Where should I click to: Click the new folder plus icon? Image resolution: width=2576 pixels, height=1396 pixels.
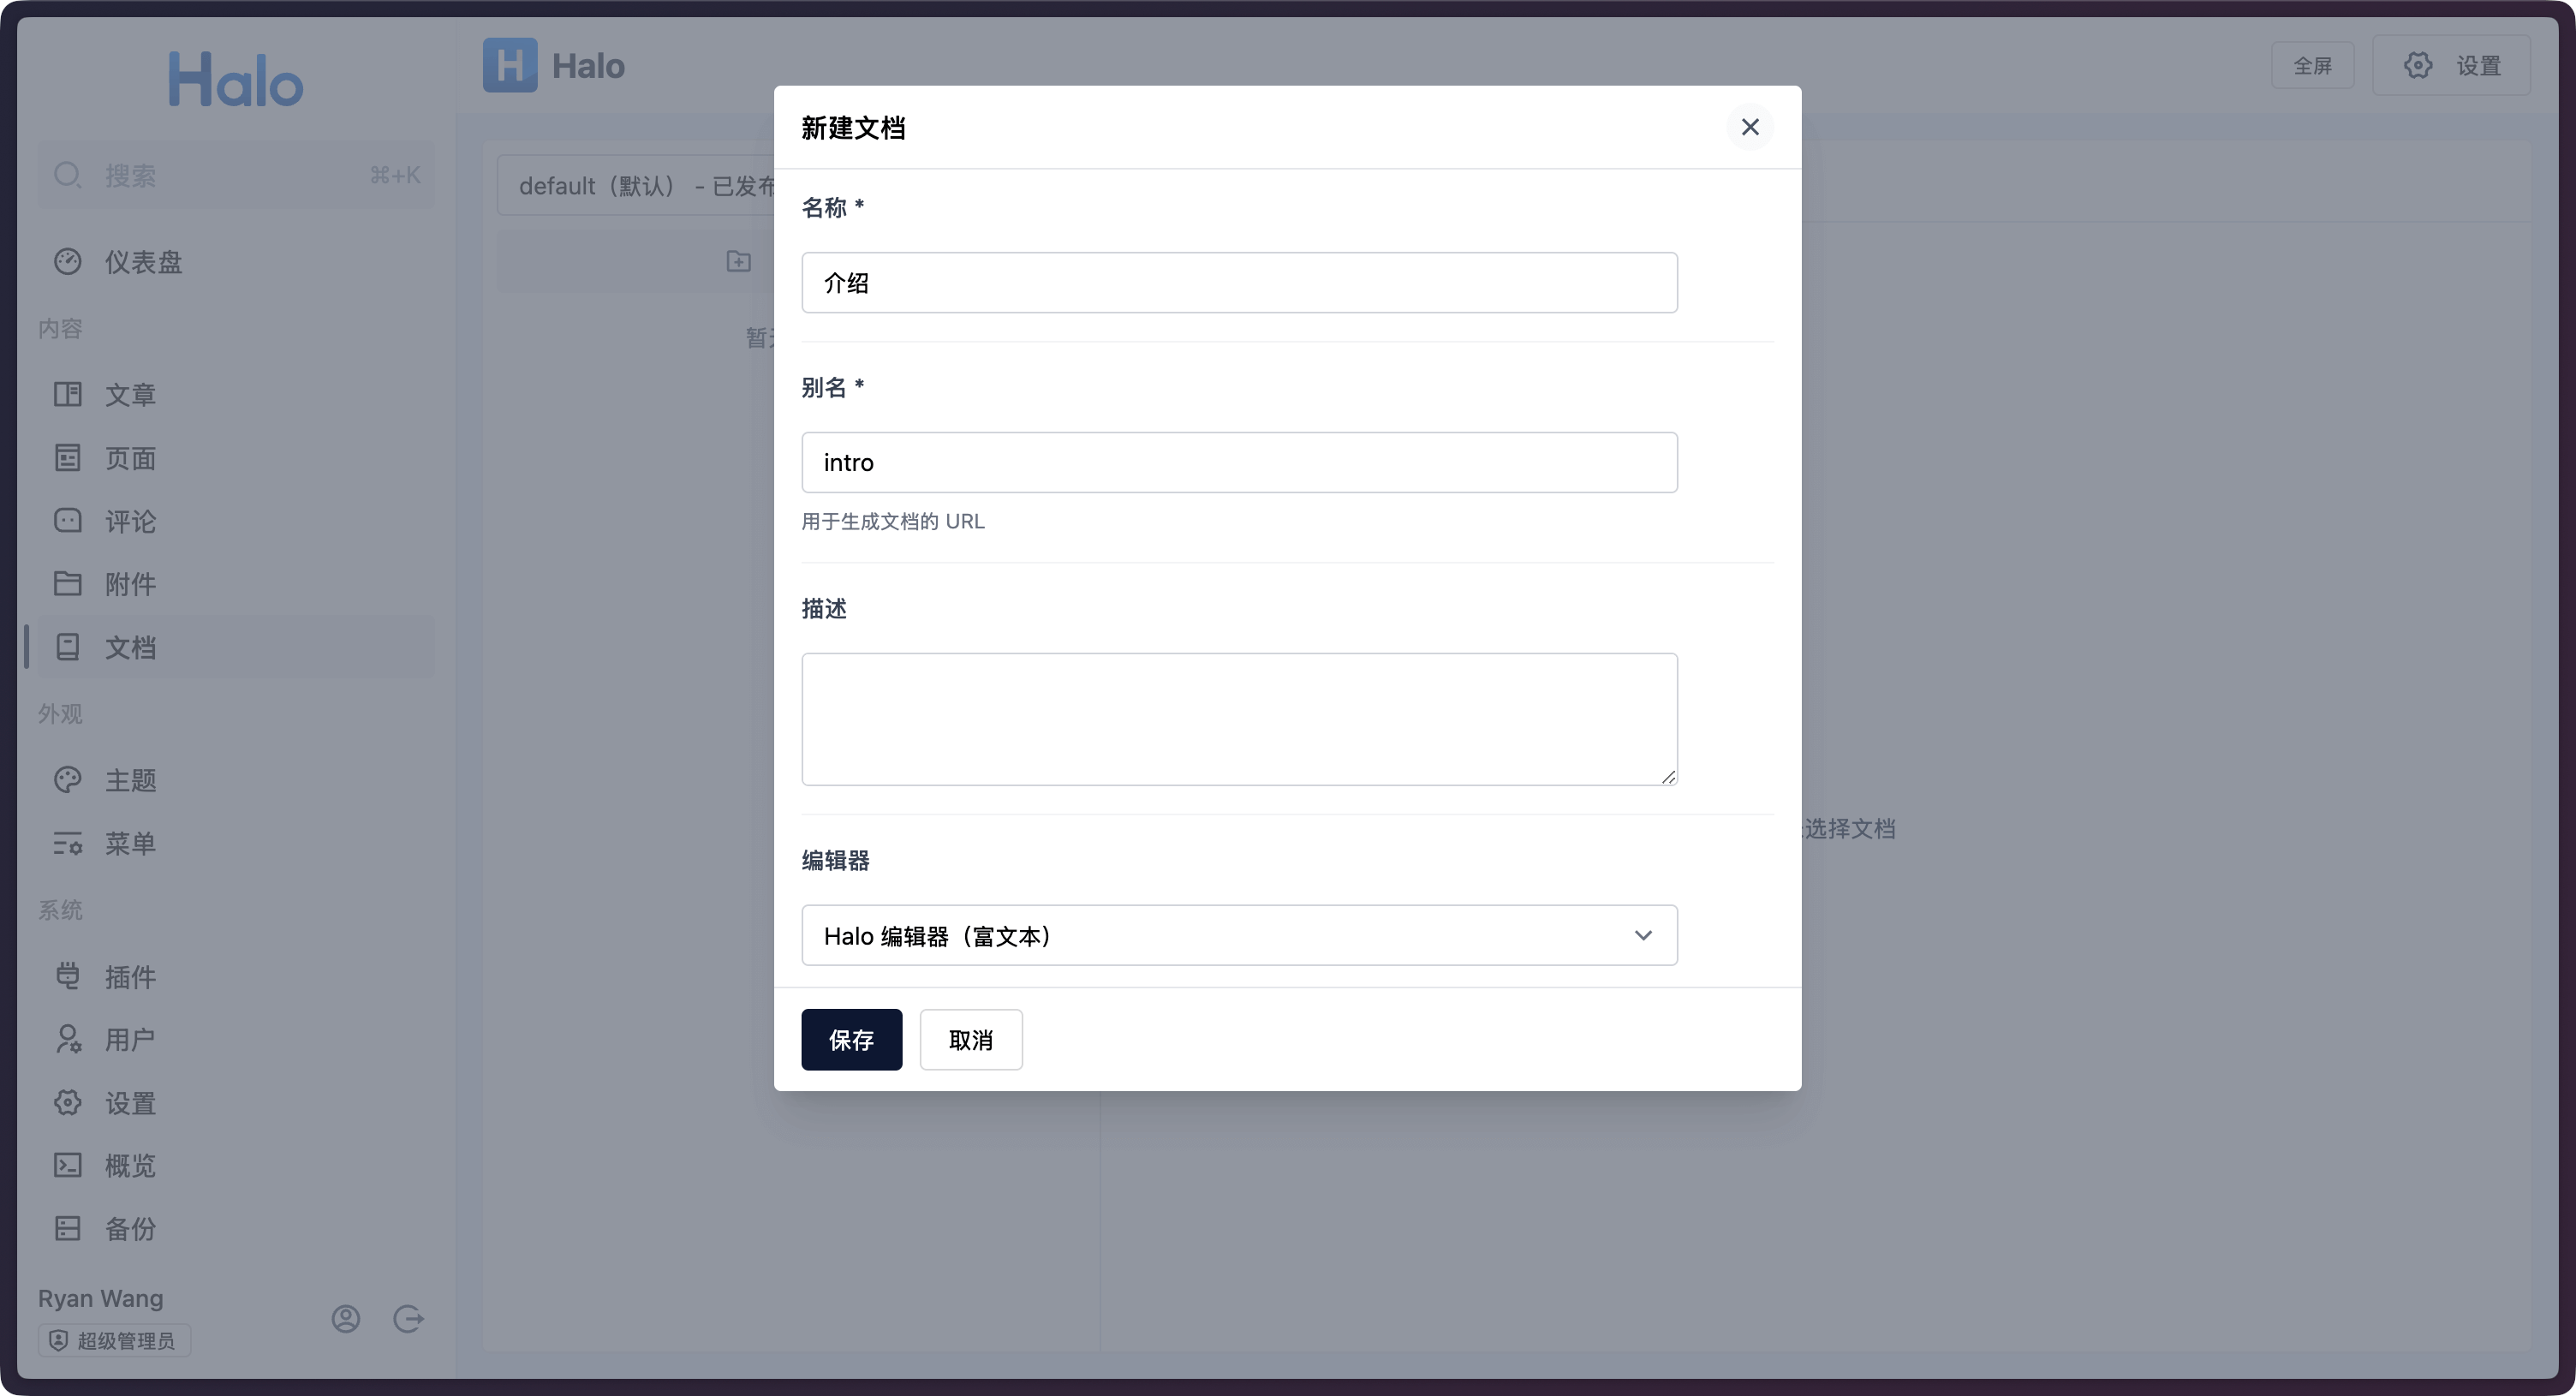[738, 262]
